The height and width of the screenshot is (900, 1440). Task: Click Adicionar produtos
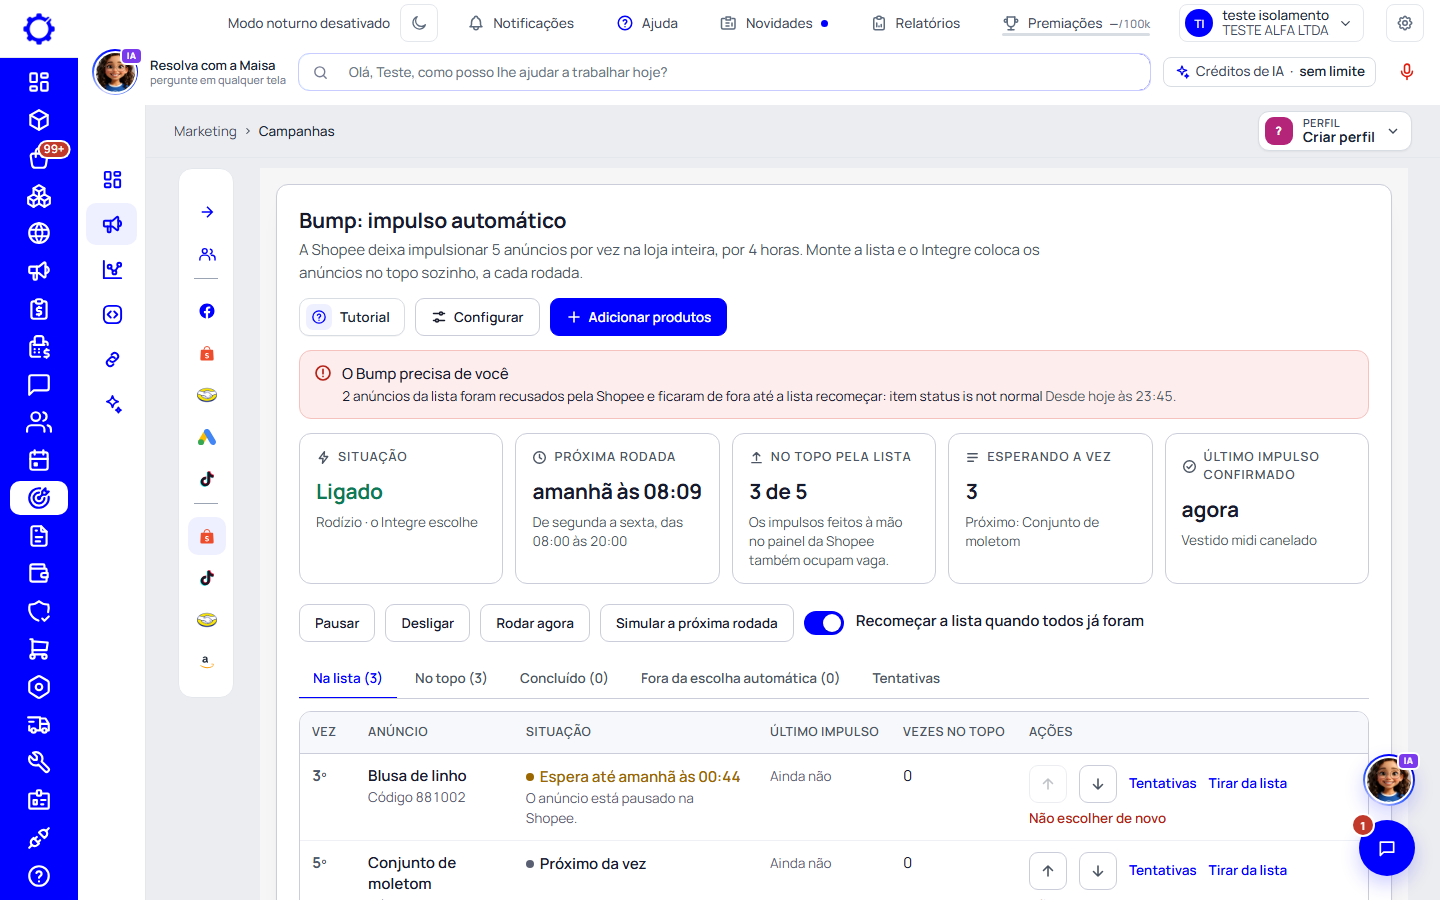coord(638,317)
